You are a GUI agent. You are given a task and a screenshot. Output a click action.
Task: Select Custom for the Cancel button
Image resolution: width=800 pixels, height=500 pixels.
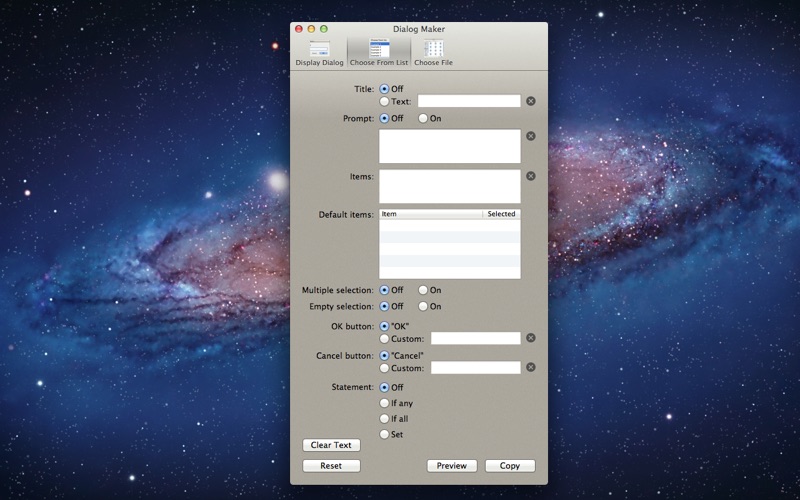[x=384, y=368]
